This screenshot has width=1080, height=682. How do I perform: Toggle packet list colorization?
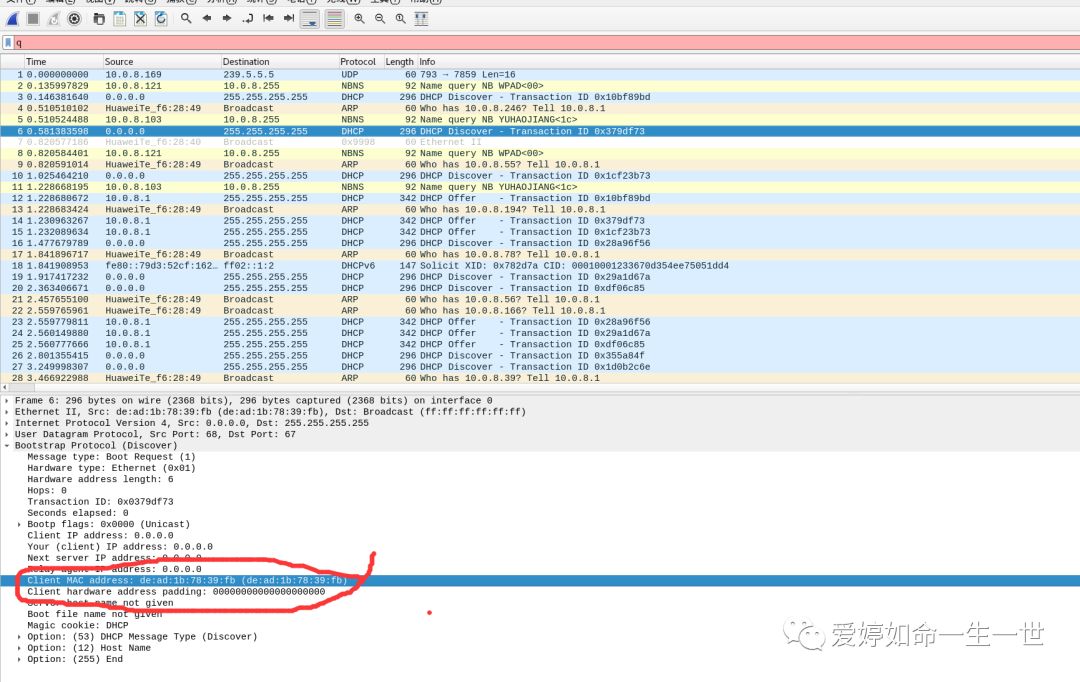pyautogui.click(x=334, y=19)
